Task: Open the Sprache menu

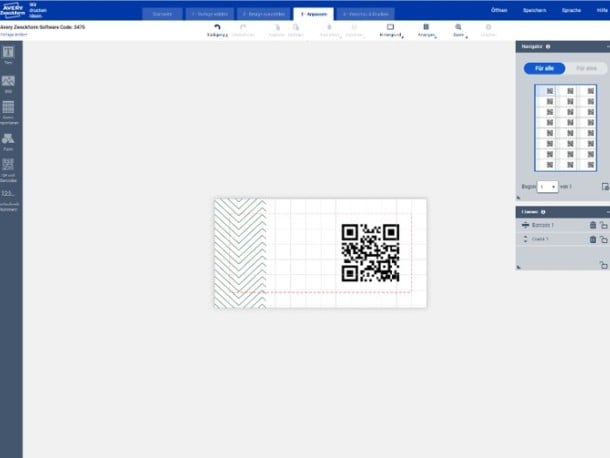Action: tap(571, 11)
